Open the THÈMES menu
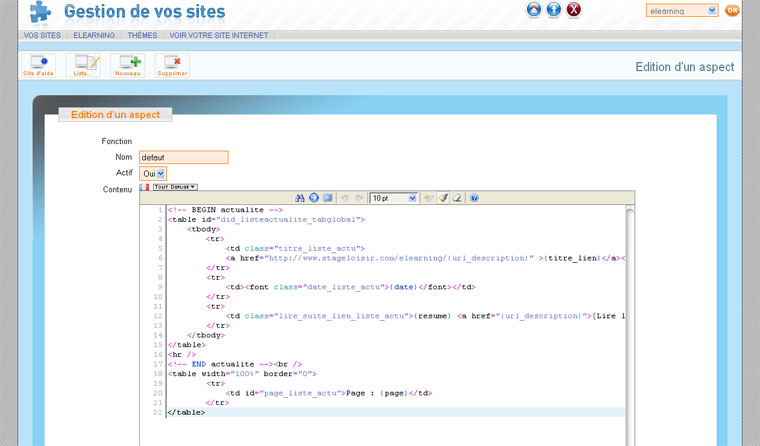This screenshot has height=446, width=760. point(142,35)
